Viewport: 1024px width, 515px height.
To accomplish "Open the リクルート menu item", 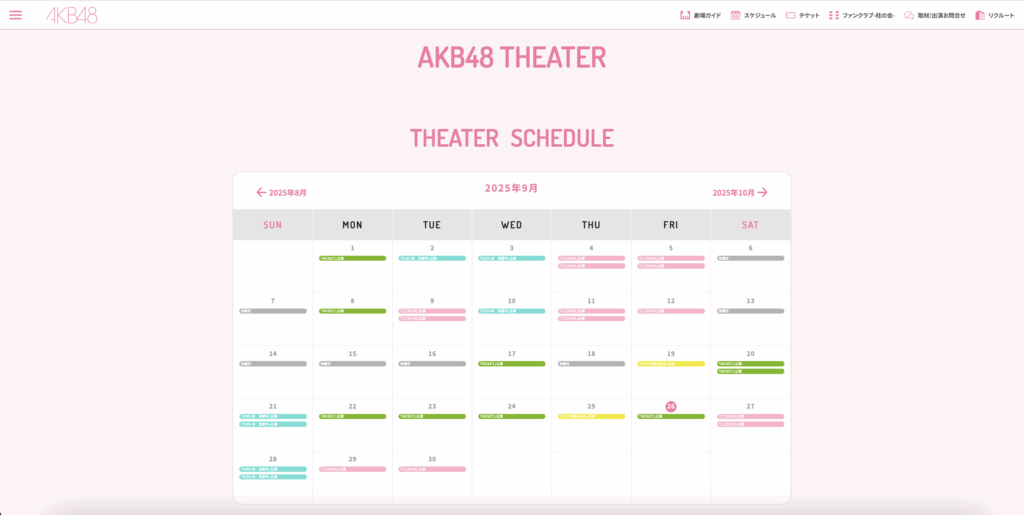I will pos(1001,15).
